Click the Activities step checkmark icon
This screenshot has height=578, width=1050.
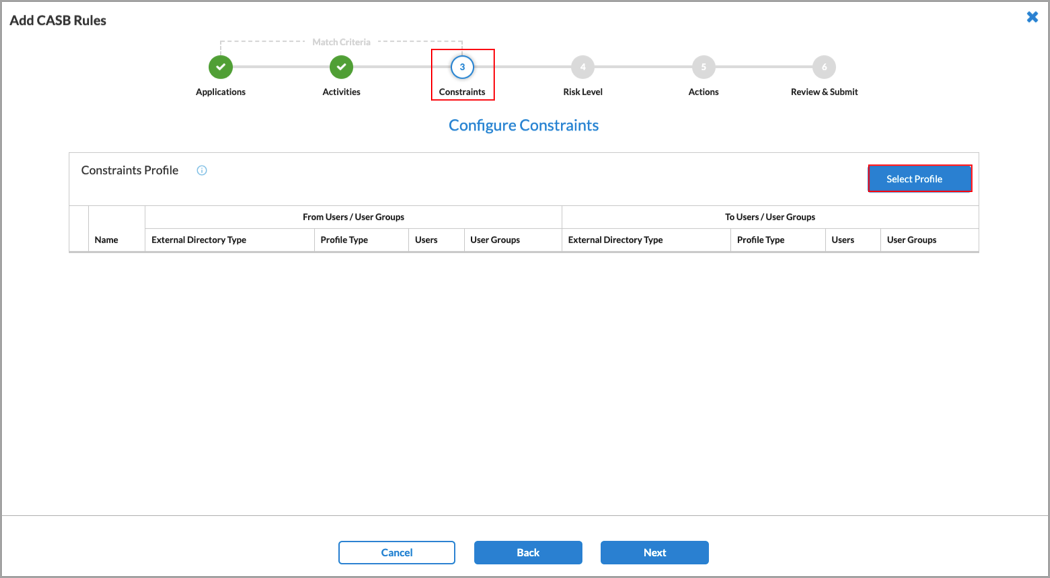click(x=341, y=67)
